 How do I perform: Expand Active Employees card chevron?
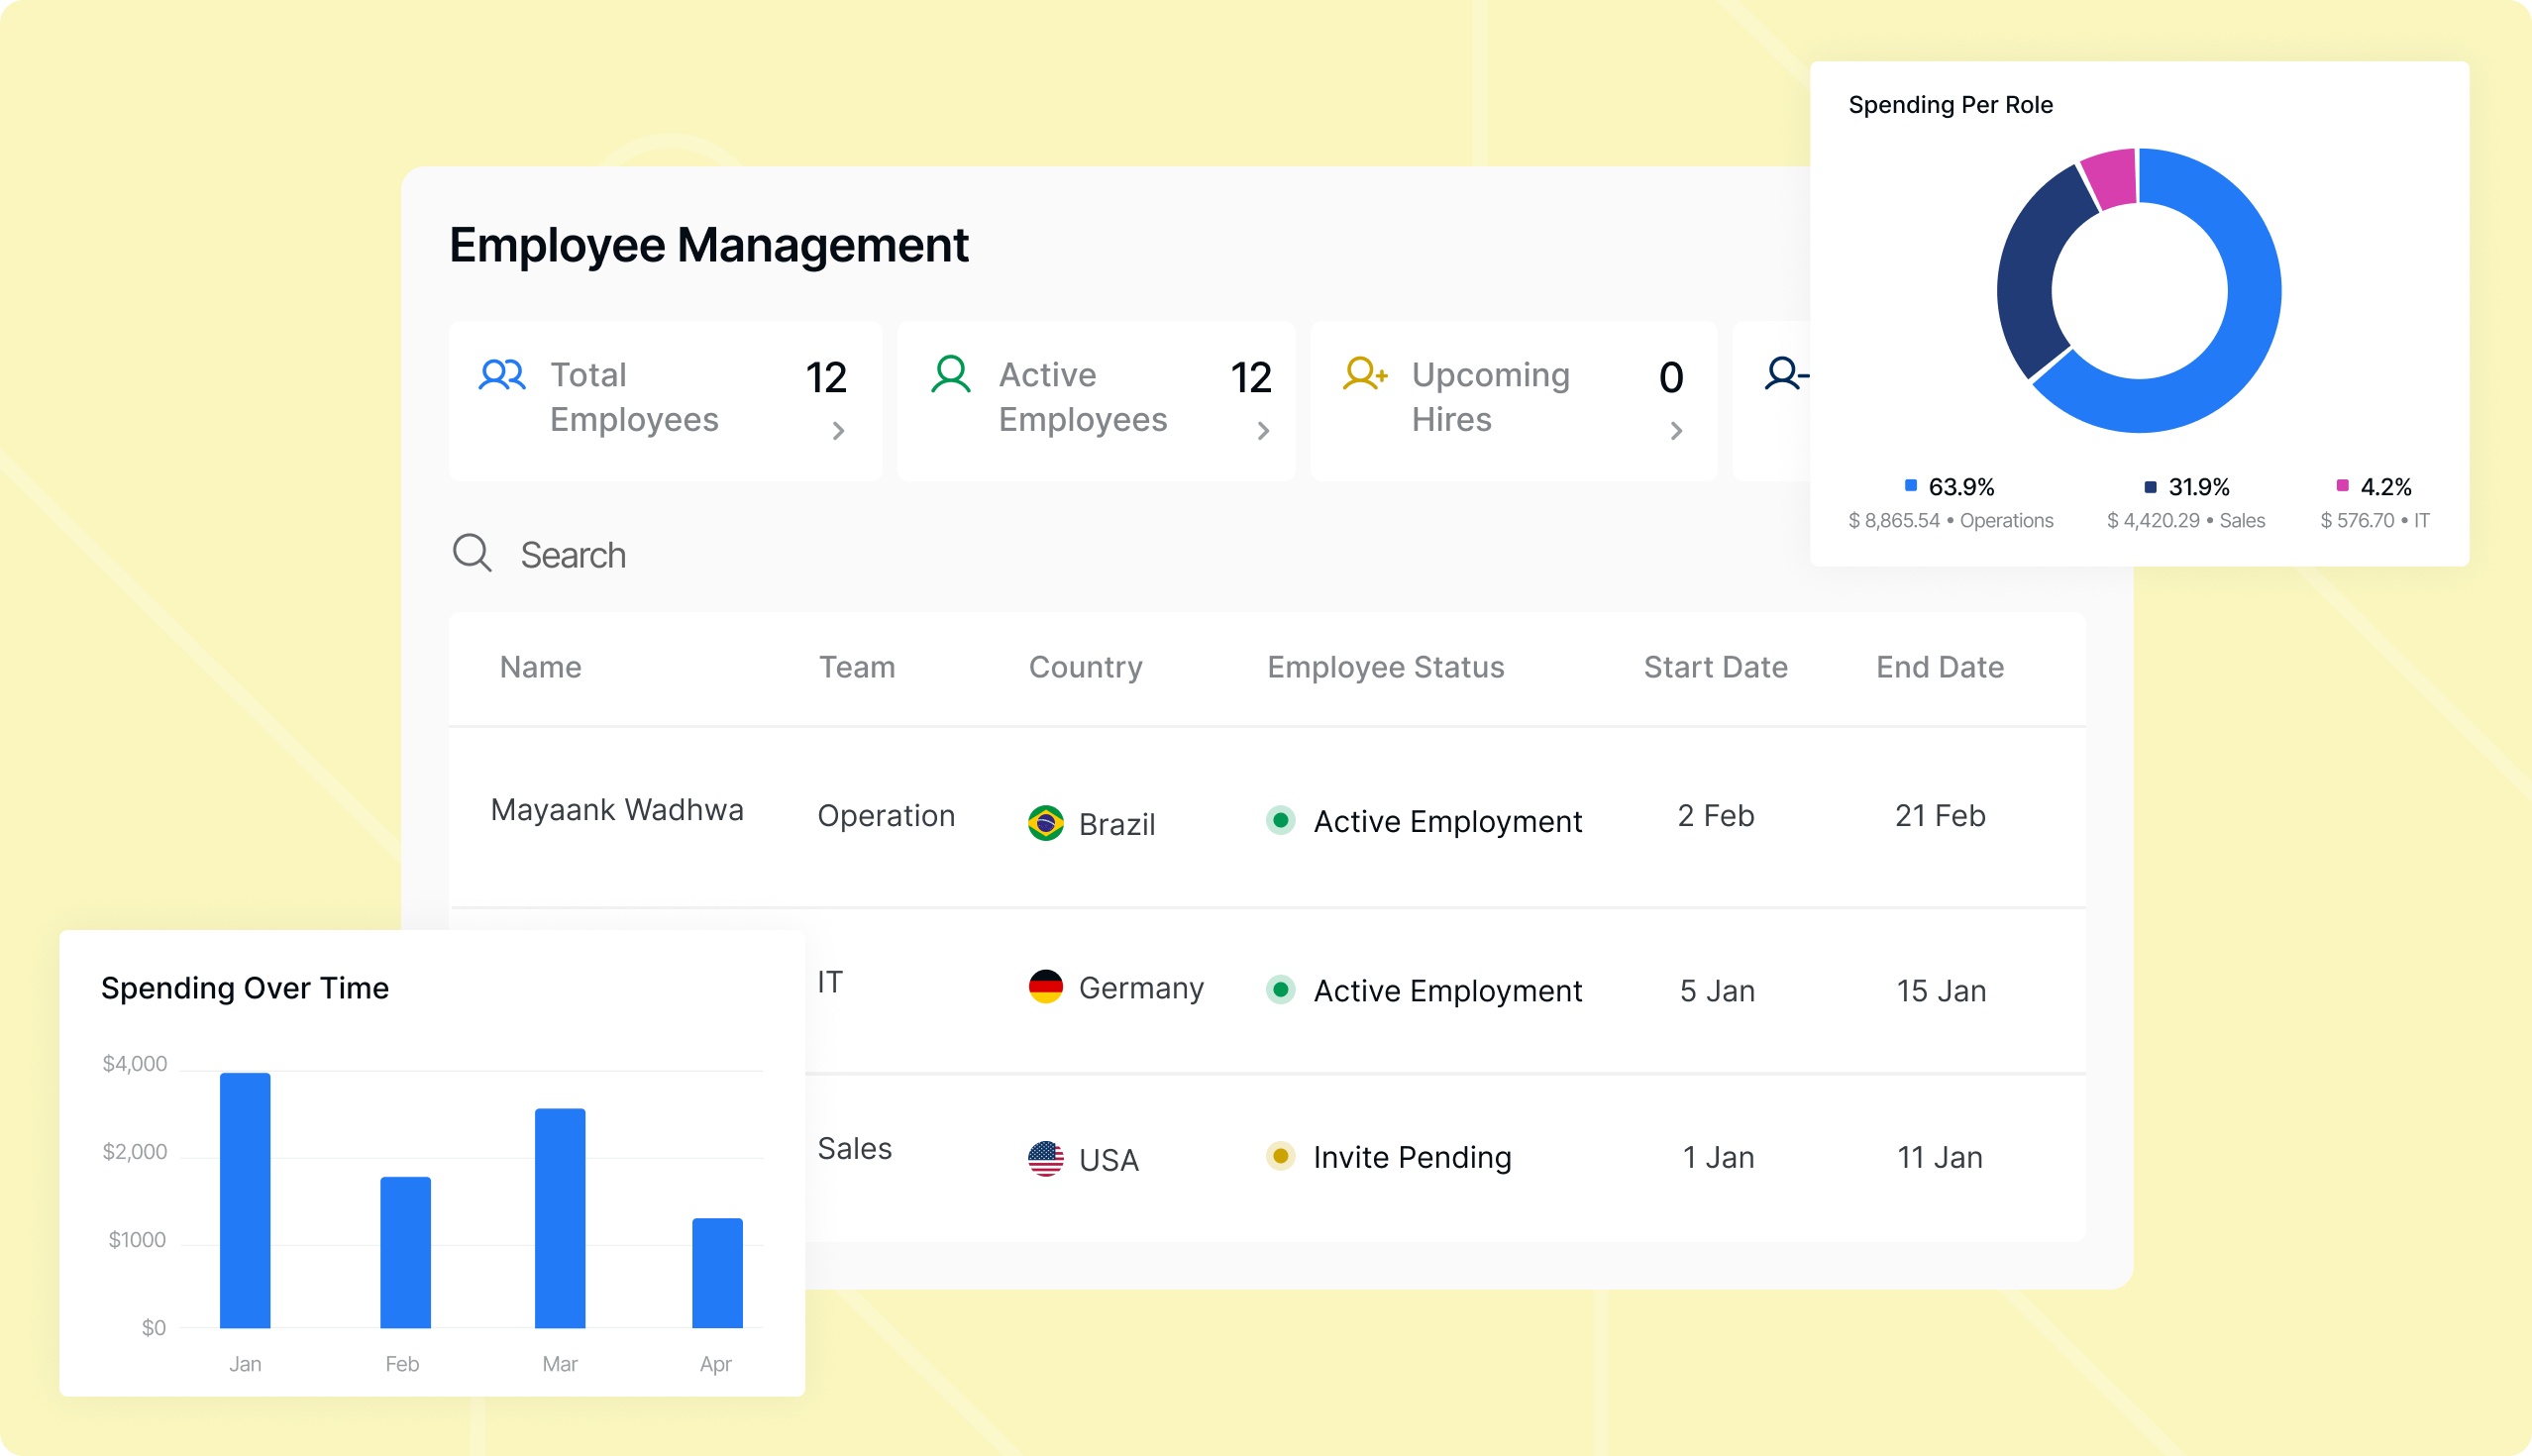pyautogui.click(x=1263, y=431)
